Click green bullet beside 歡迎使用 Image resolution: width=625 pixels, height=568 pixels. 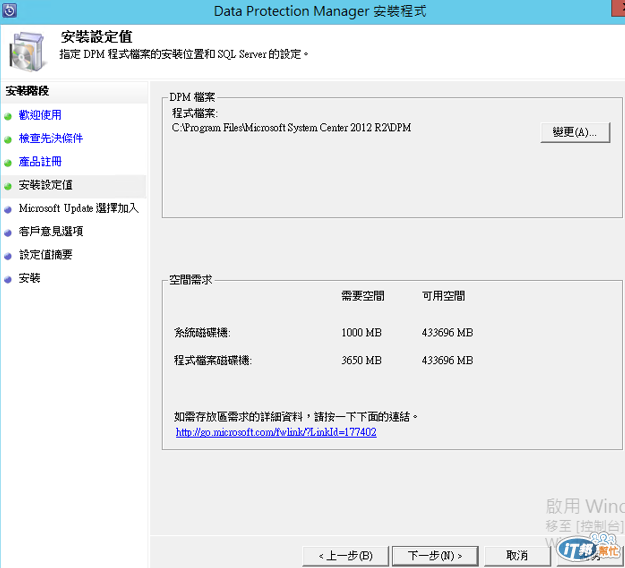pyautogui.click(x=8, y=116)
